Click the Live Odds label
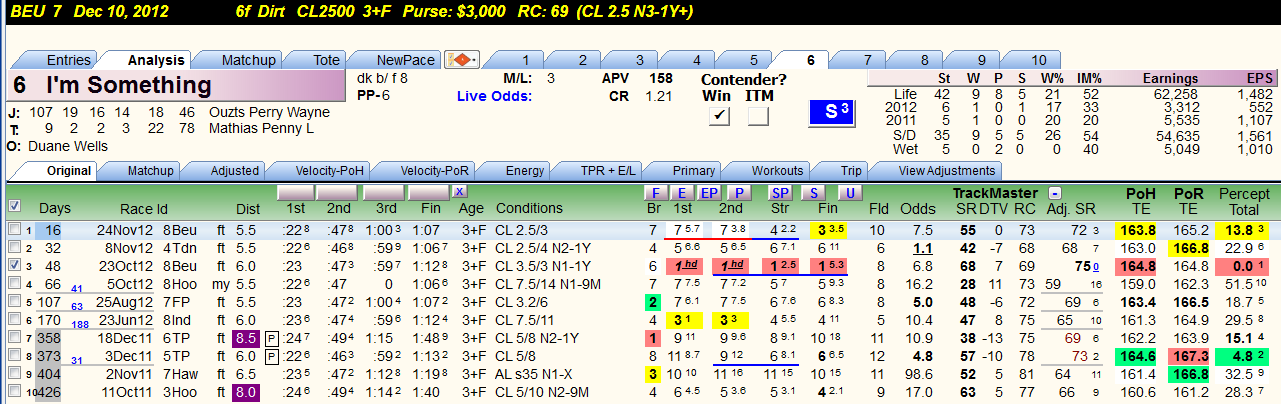 (495, 96)
